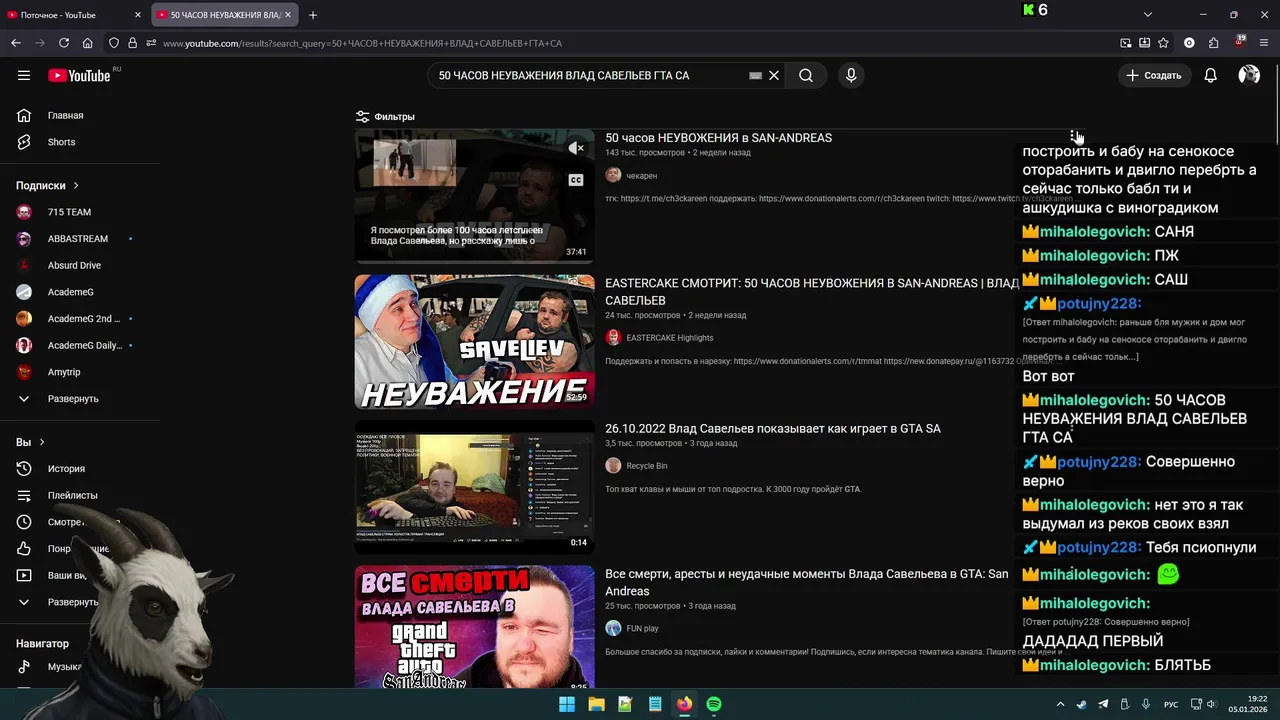
Task: Open the browser extensions puzzle icon
Action: pyautogui.click(x=1214, y=43)
